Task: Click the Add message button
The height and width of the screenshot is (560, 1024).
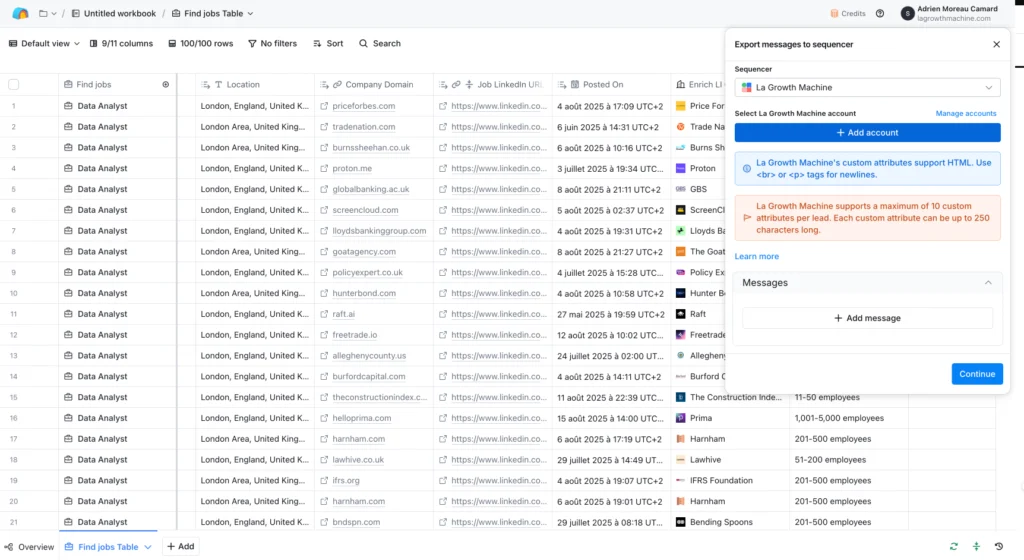Action: (867, 318)
